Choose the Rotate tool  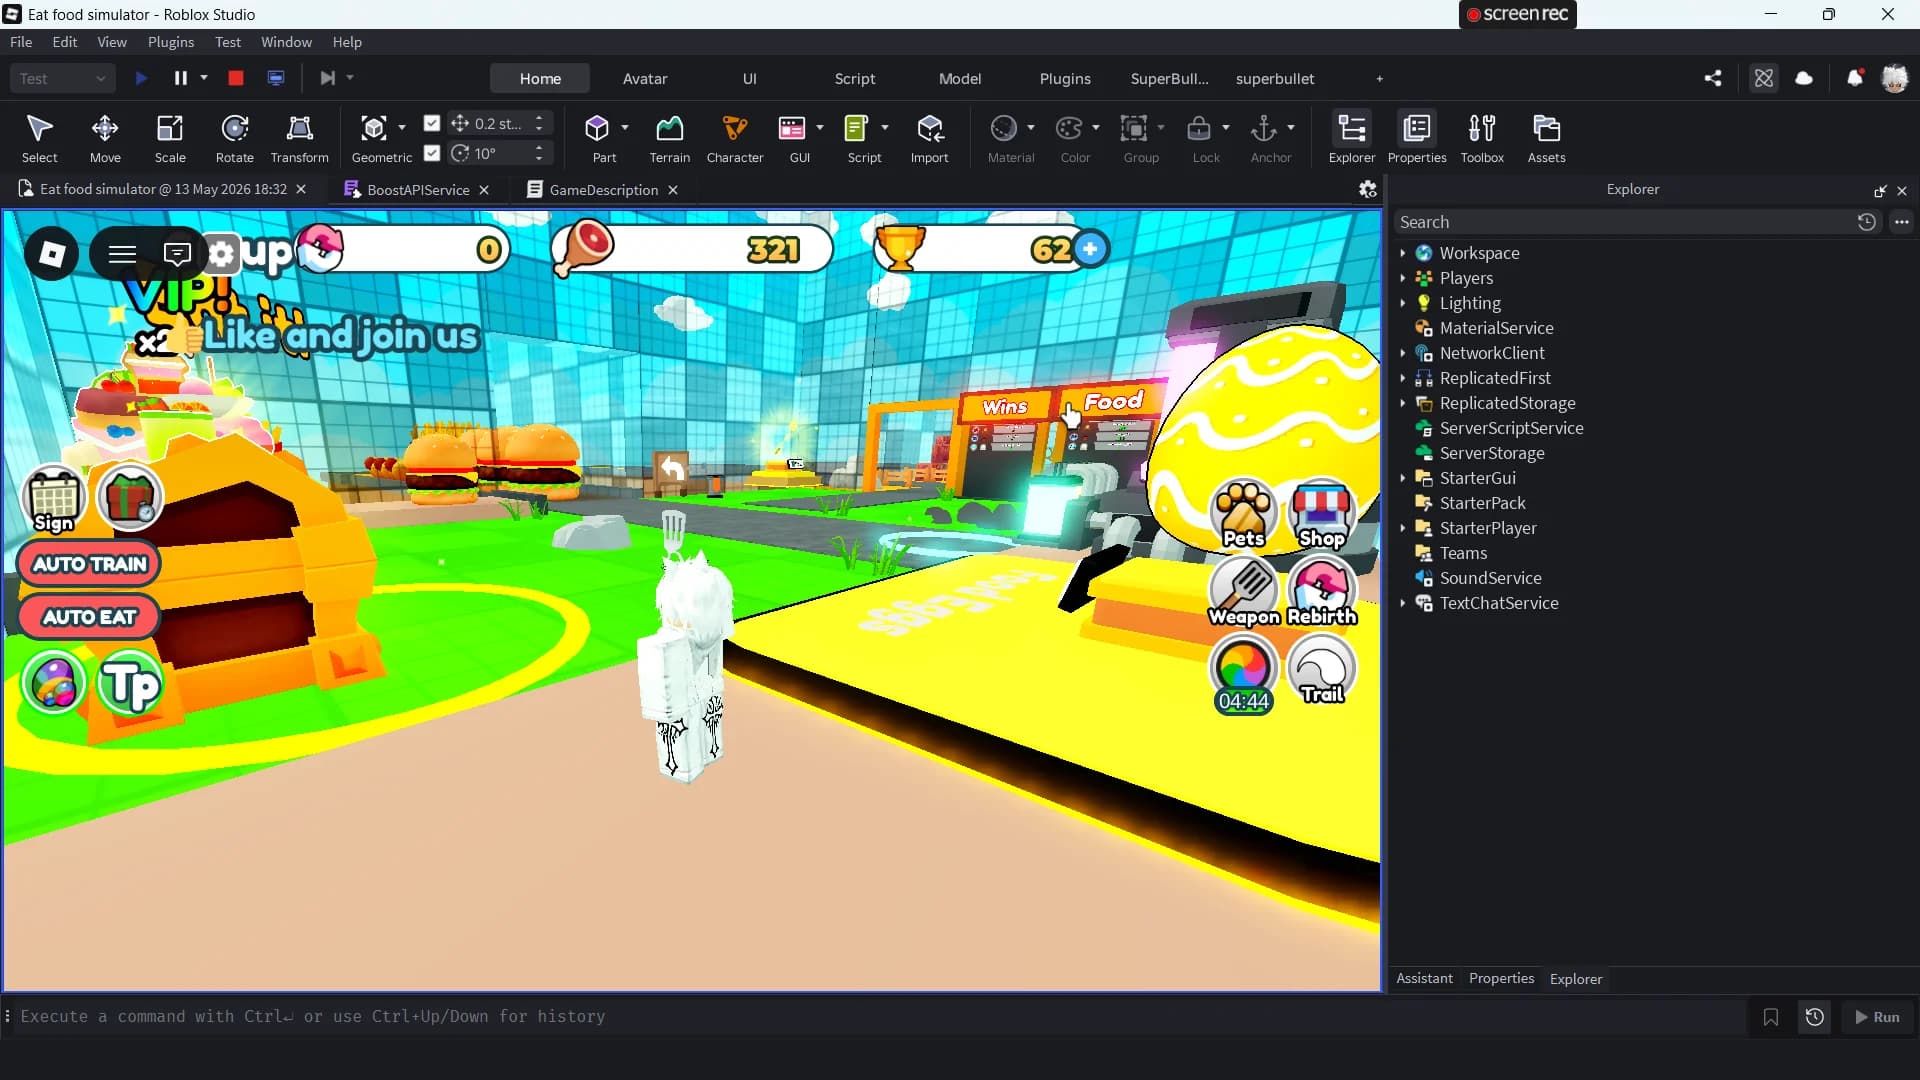point(235,137)
